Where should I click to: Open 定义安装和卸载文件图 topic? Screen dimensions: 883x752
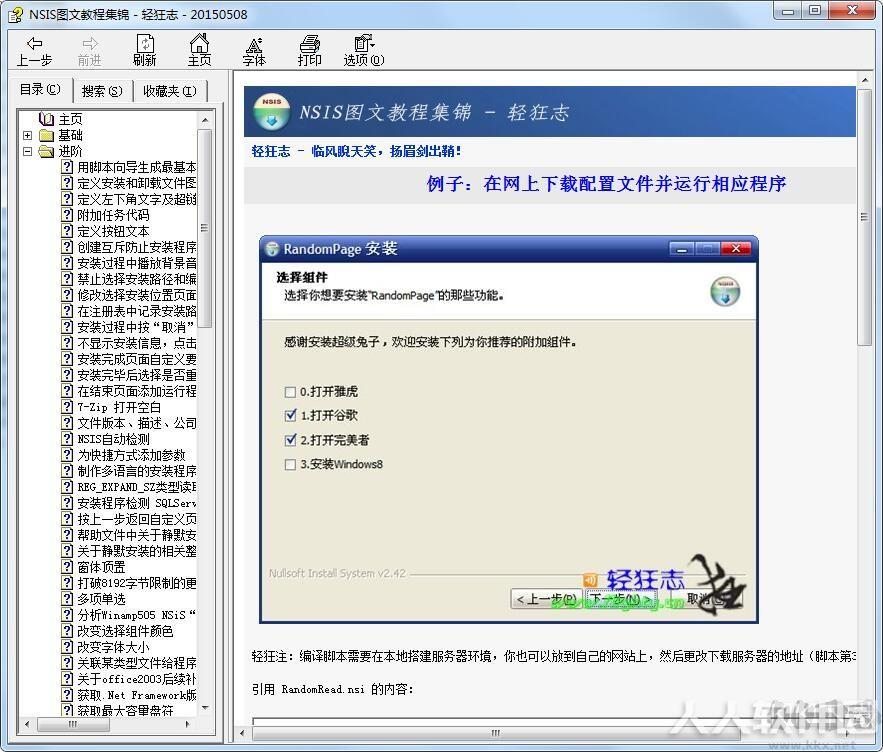pos(137,183)
